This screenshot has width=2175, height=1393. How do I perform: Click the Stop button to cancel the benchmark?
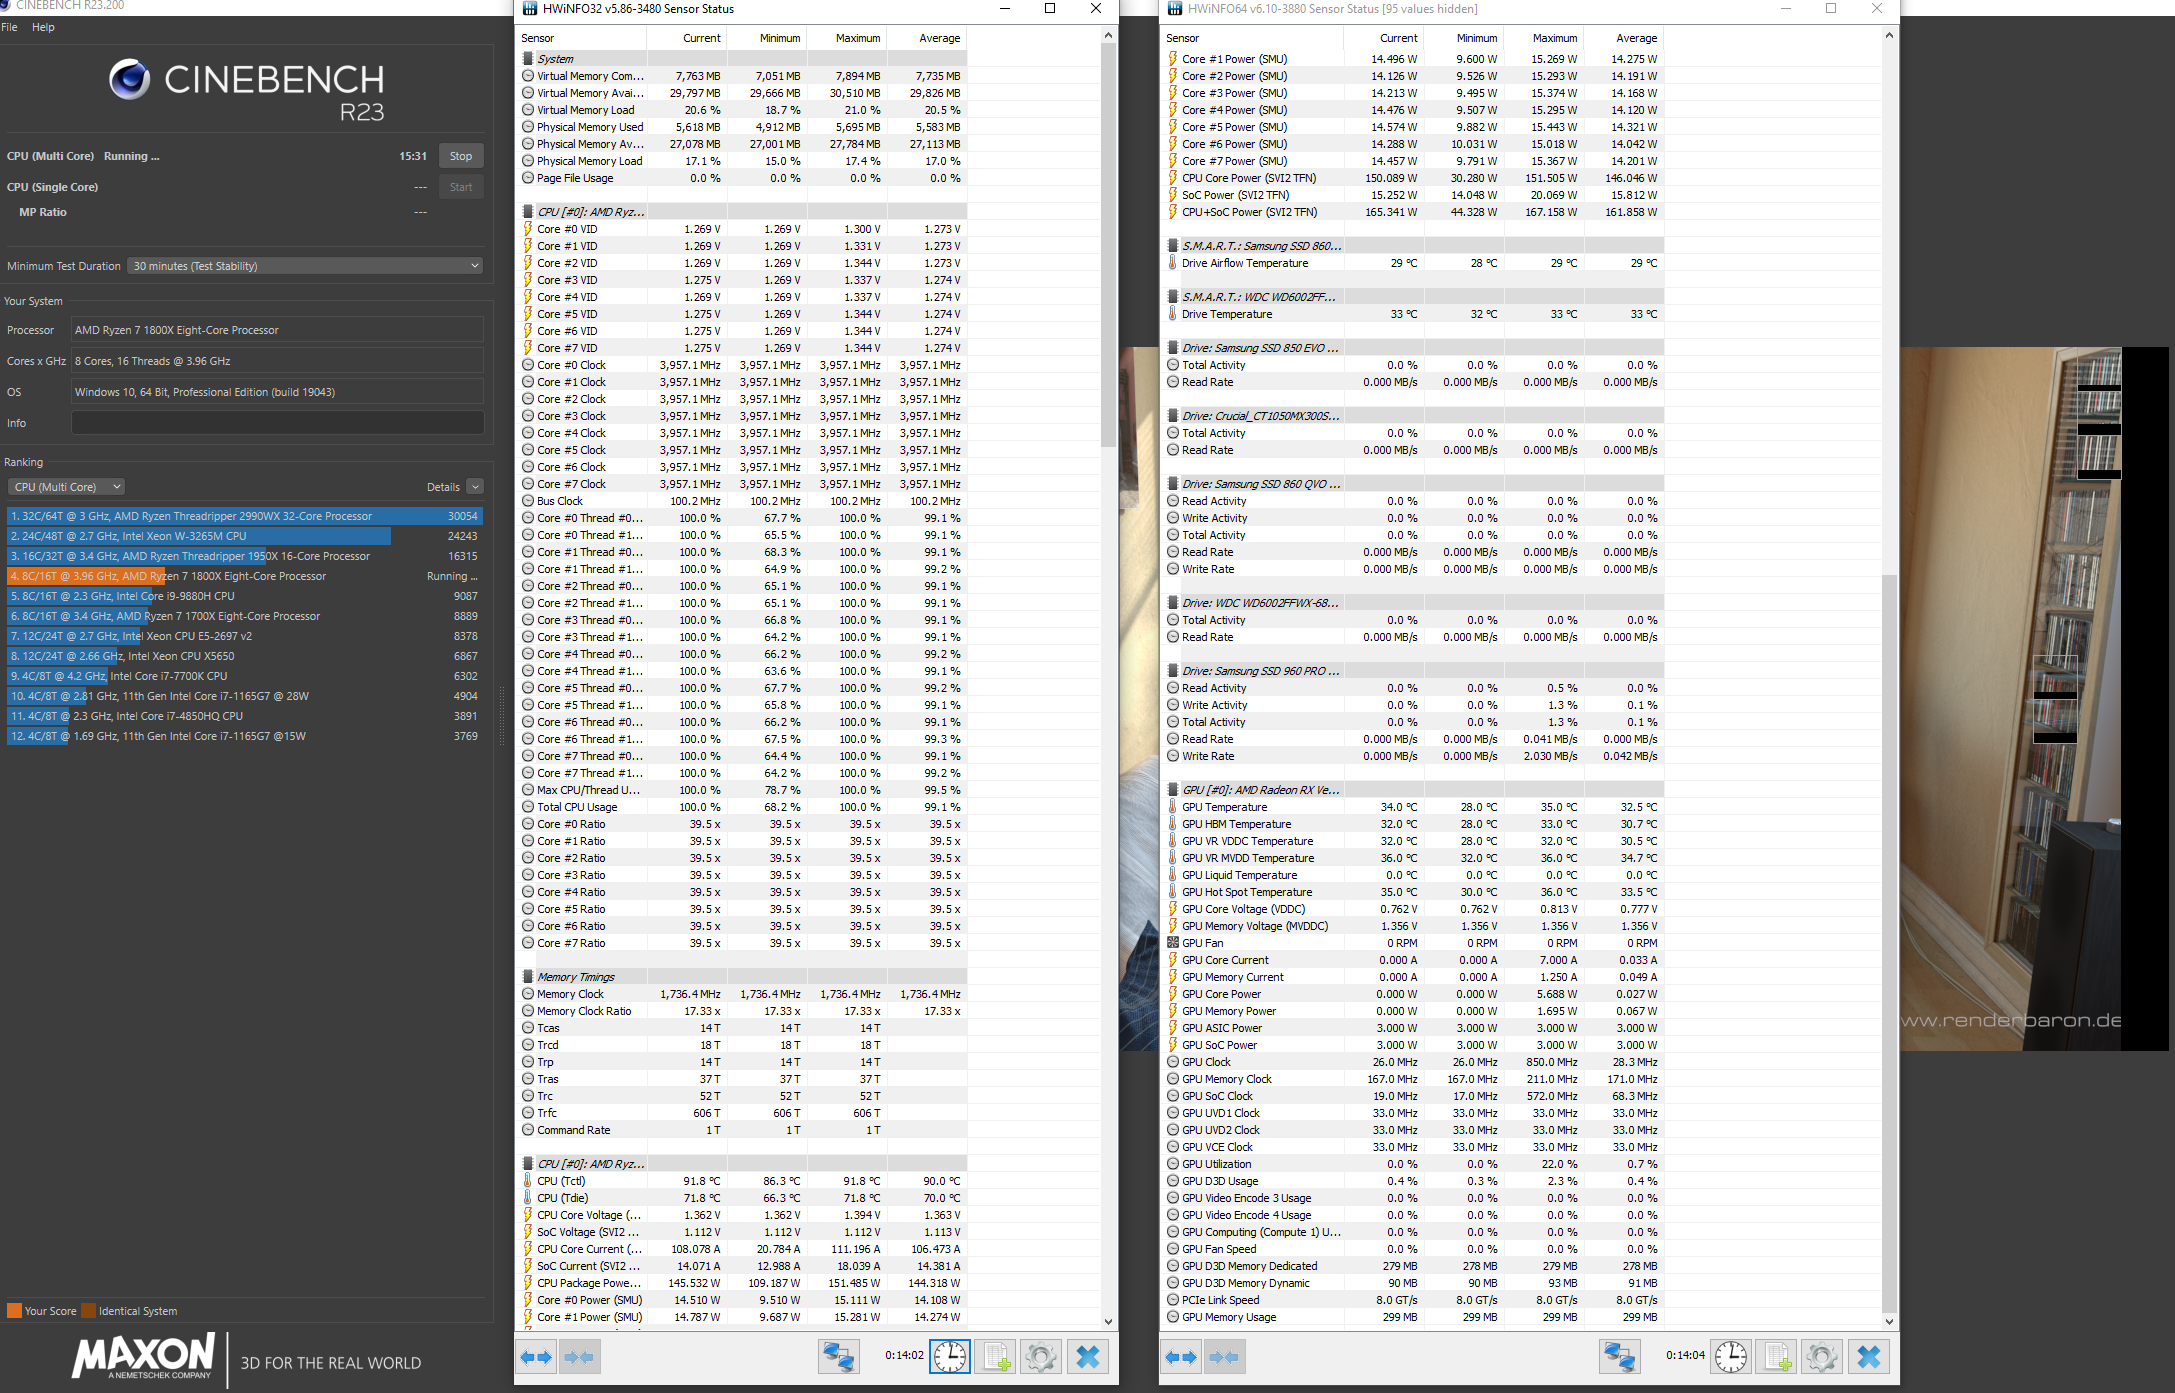point(460,156)
